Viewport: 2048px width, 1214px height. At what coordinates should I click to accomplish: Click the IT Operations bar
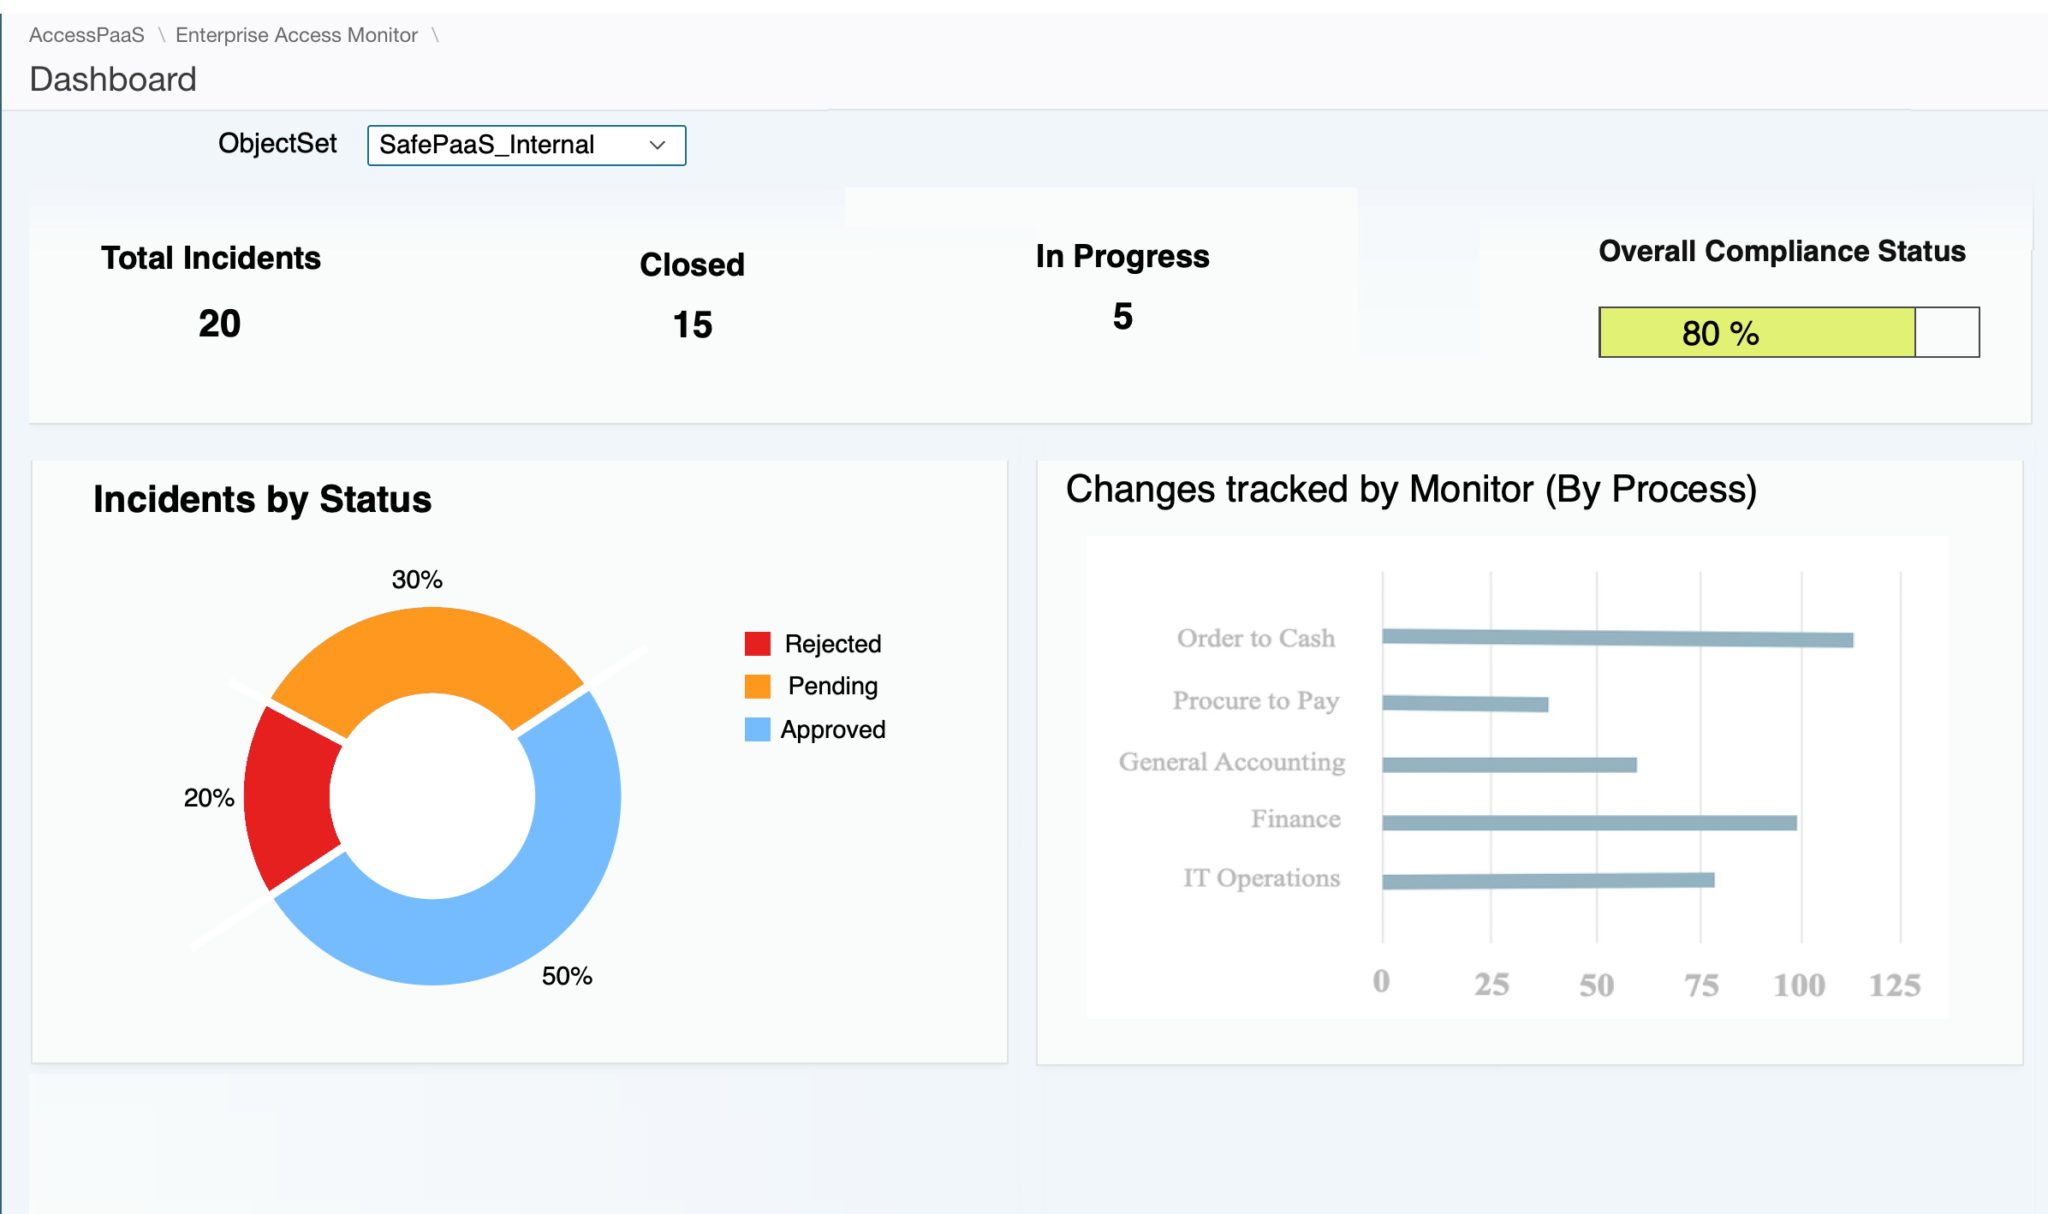pyautogui.click(x=1547, y=880)
